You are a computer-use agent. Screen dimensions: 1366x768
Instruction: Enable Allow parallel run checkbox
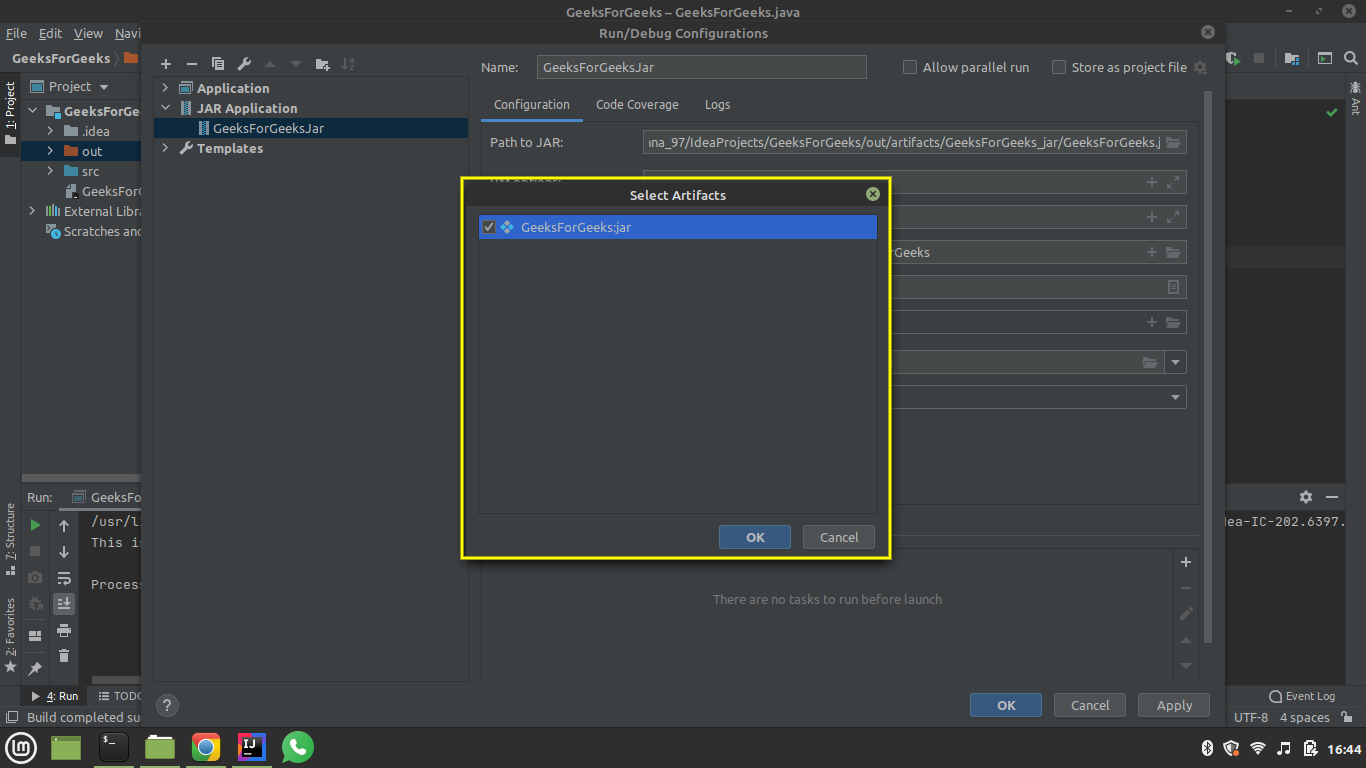[910, 67]
